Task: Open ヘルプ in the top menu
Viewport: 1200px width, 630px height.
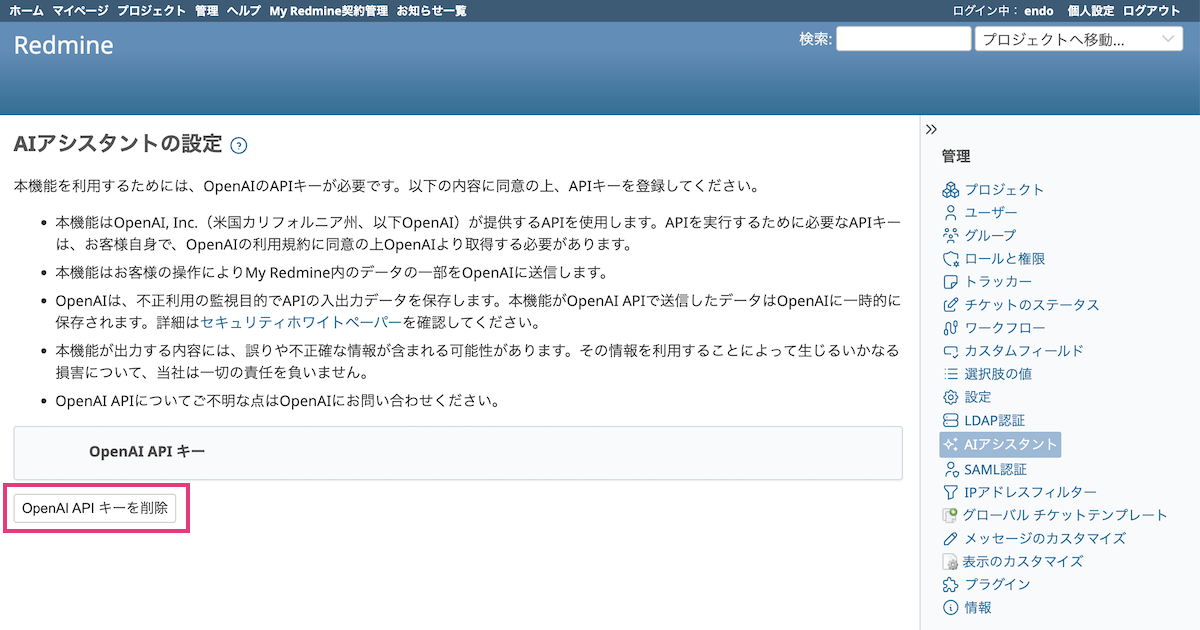Action: [x=244, y=10]
